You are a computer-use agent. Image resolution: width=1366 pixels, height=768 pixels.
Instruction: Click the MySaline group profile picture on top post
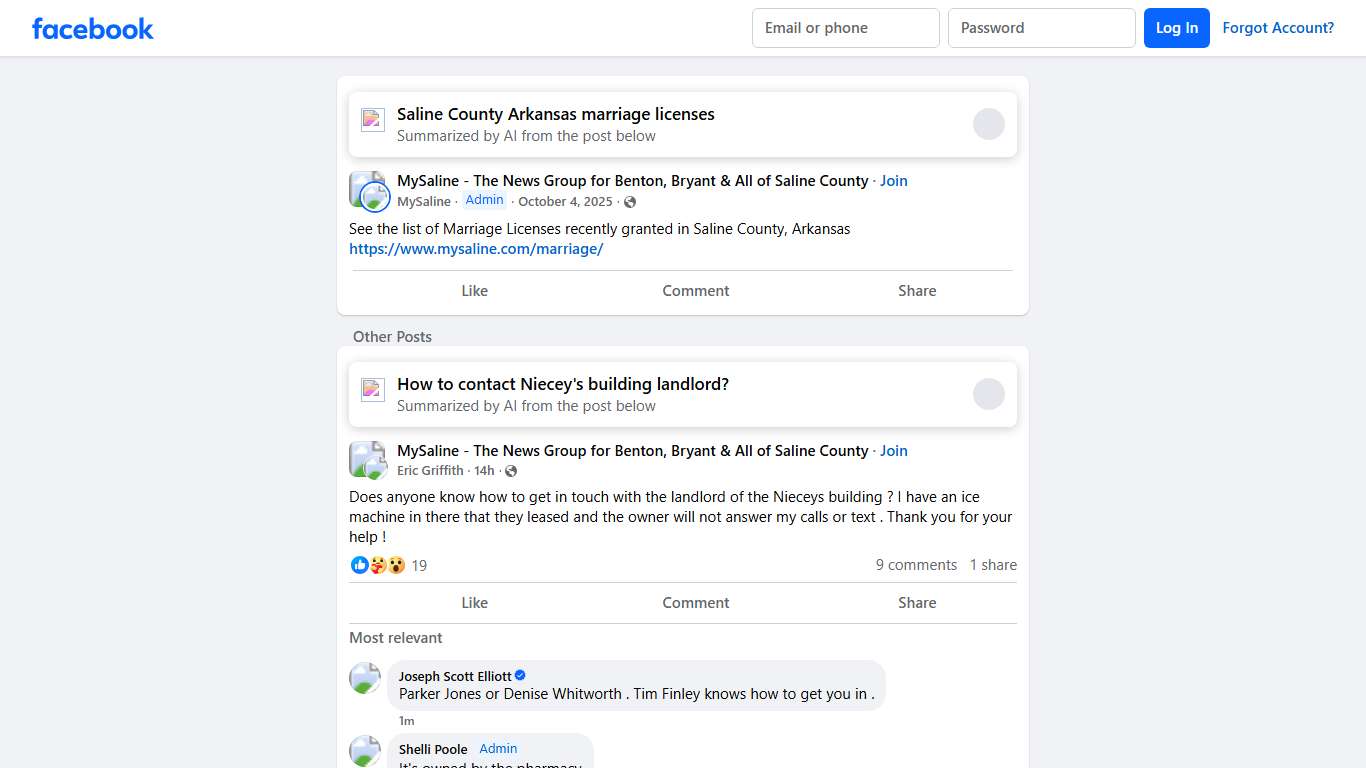(x=368, y=190)
